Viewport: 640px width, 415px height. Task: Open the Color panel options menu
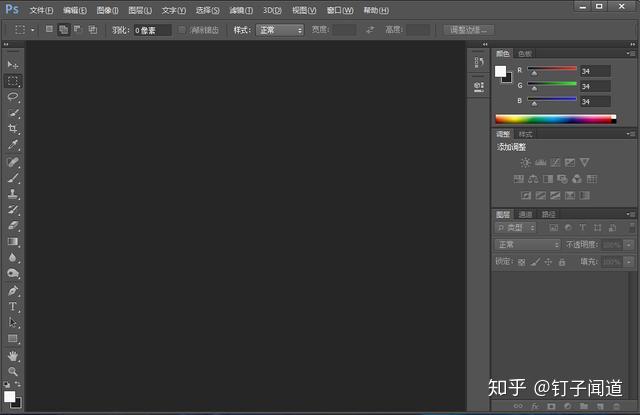tap(631, 53)
